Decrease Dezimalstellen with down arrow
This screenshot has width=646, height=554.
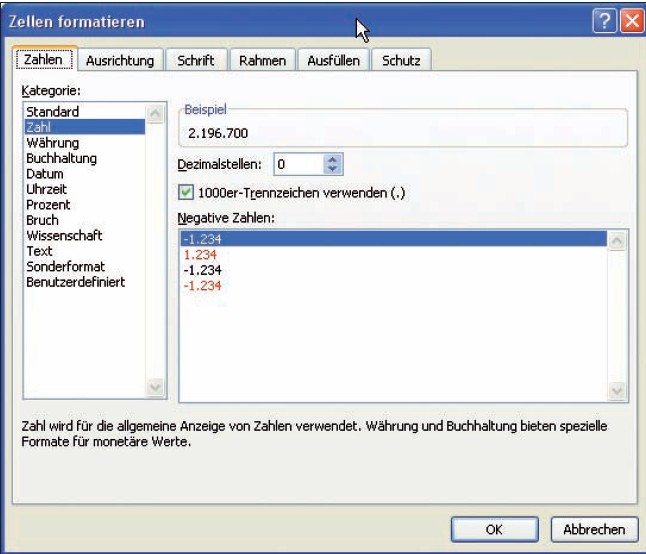(332, 169)
